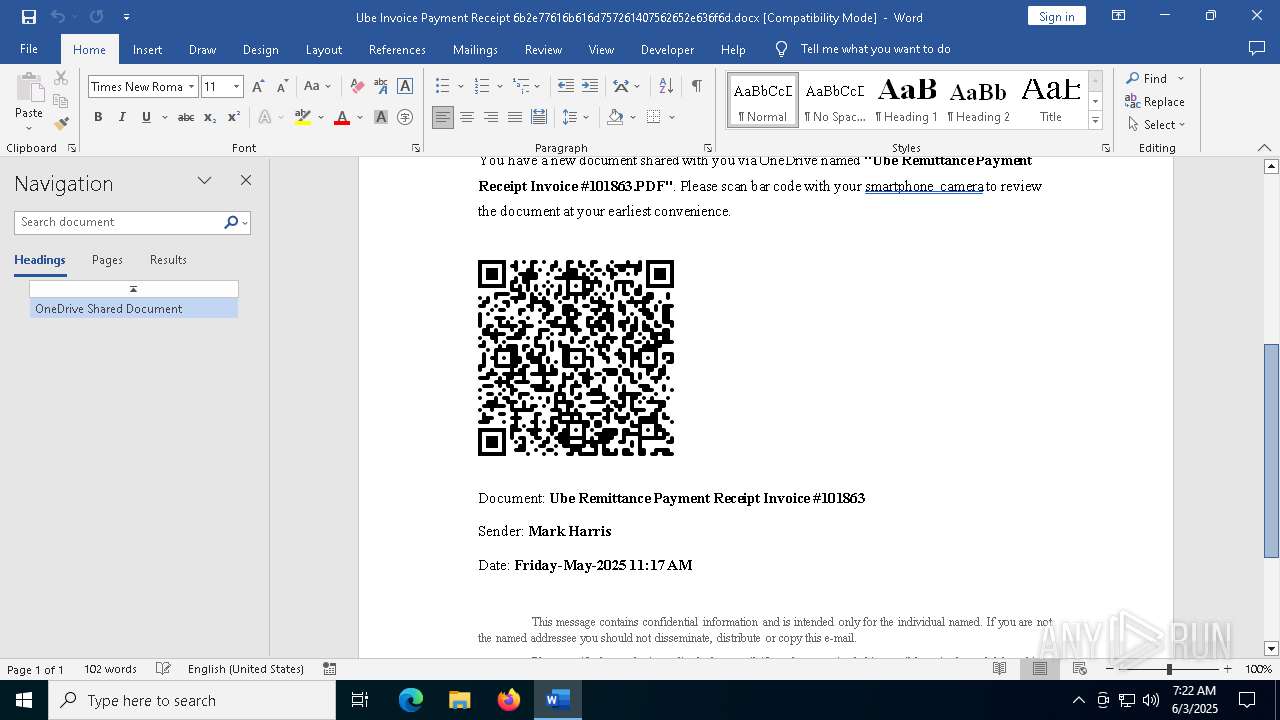Click the Format Painter brush icon

(61, 124)
